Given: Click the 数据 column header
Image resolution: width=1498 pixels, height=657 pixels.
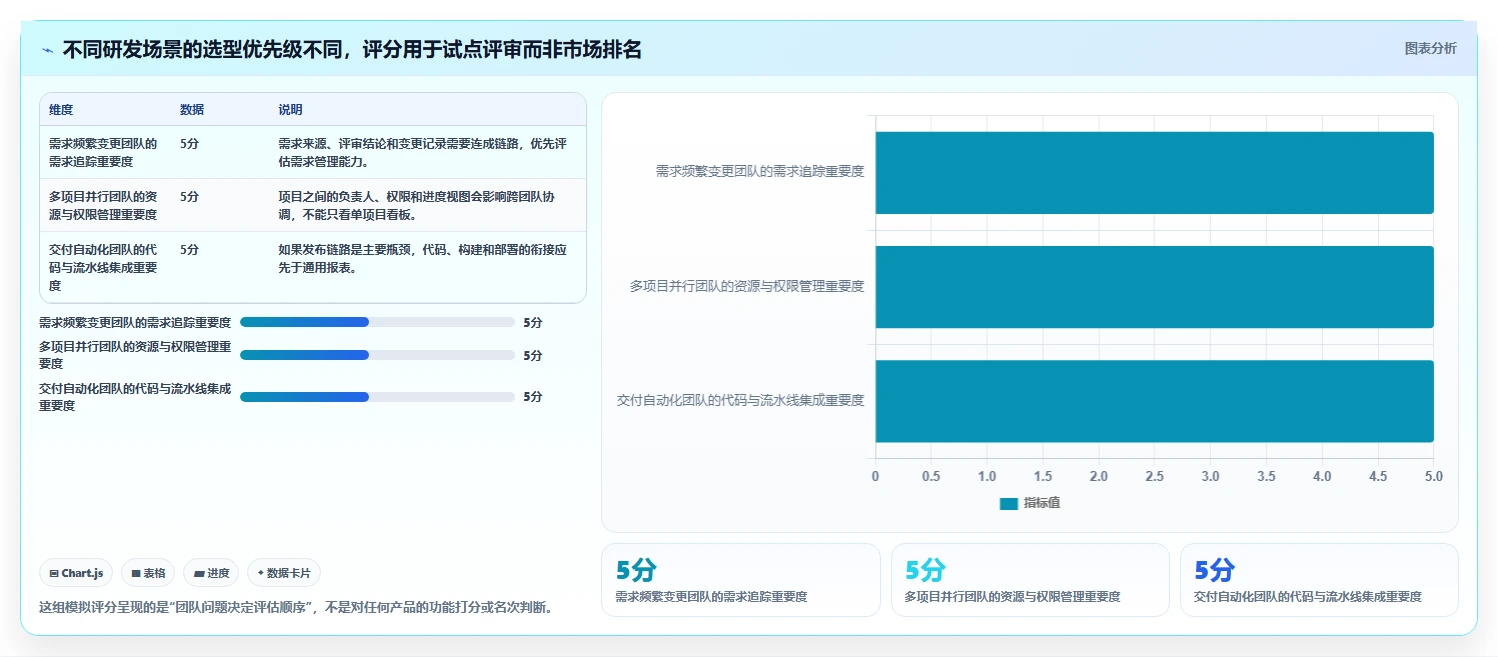Looking at the screenshot, I should tap(192, 110).
